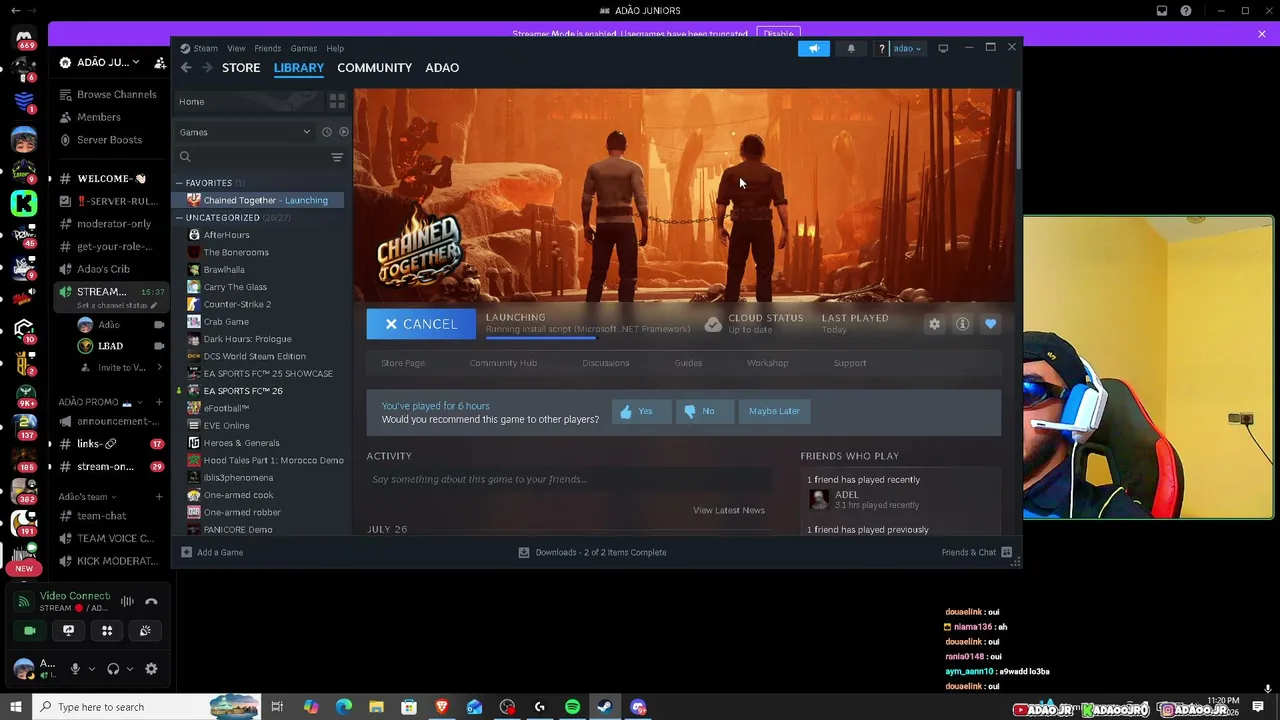Open Spotify from the Windows taskbar

(x=572, y=707)
